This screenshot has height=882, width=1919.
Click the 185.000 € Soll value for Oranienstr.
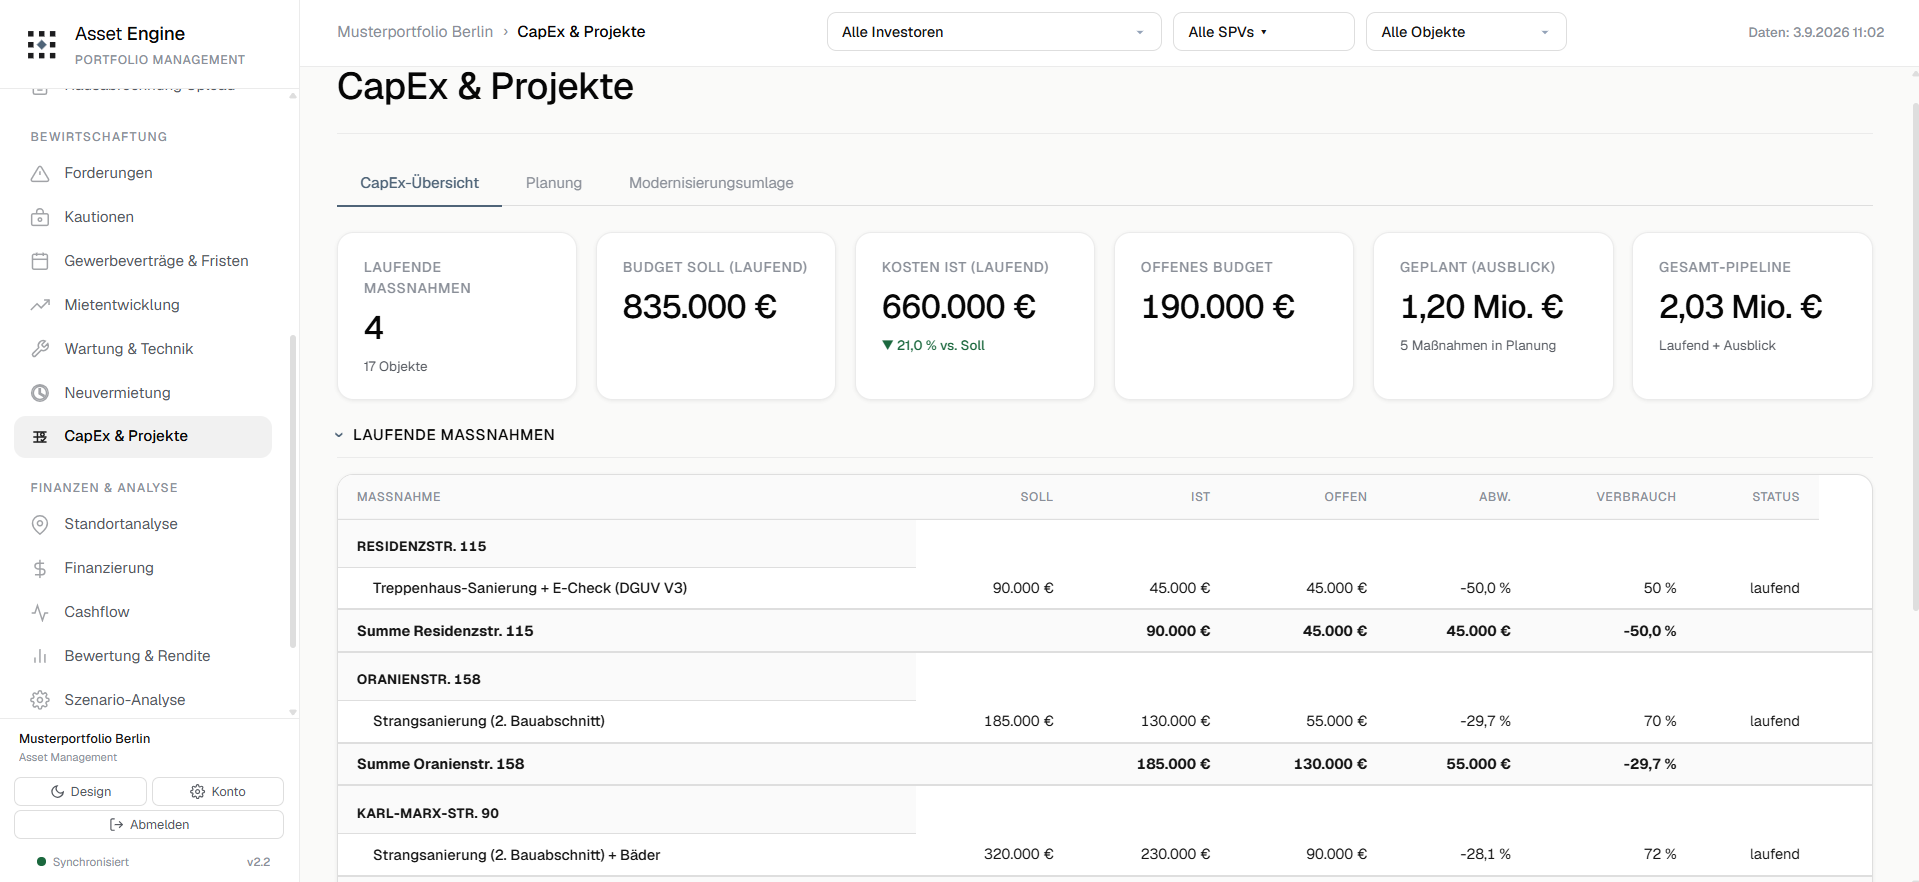pos(1018,721)
